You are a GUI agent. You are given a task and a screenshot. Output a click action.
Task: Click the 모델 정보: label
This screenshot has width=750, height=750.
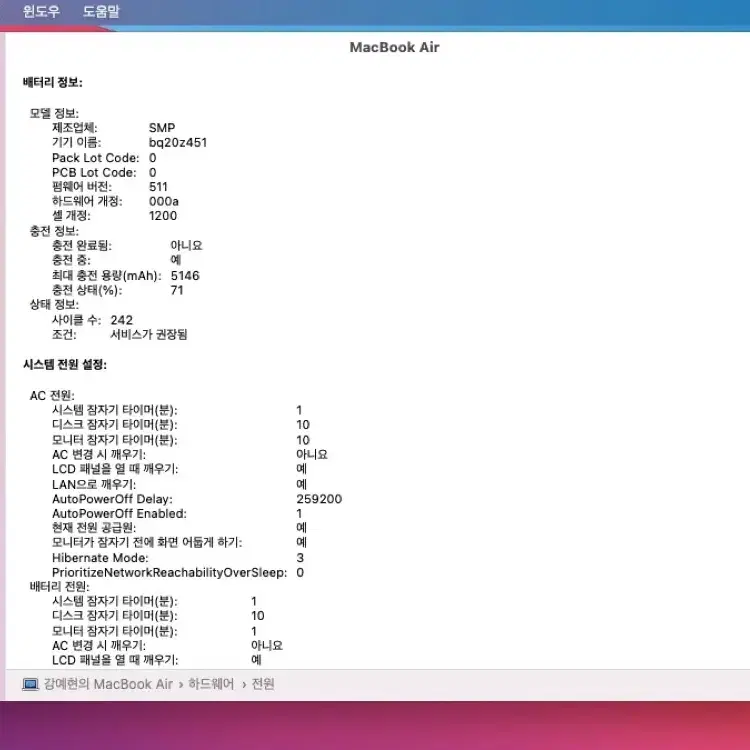point(54,113)
